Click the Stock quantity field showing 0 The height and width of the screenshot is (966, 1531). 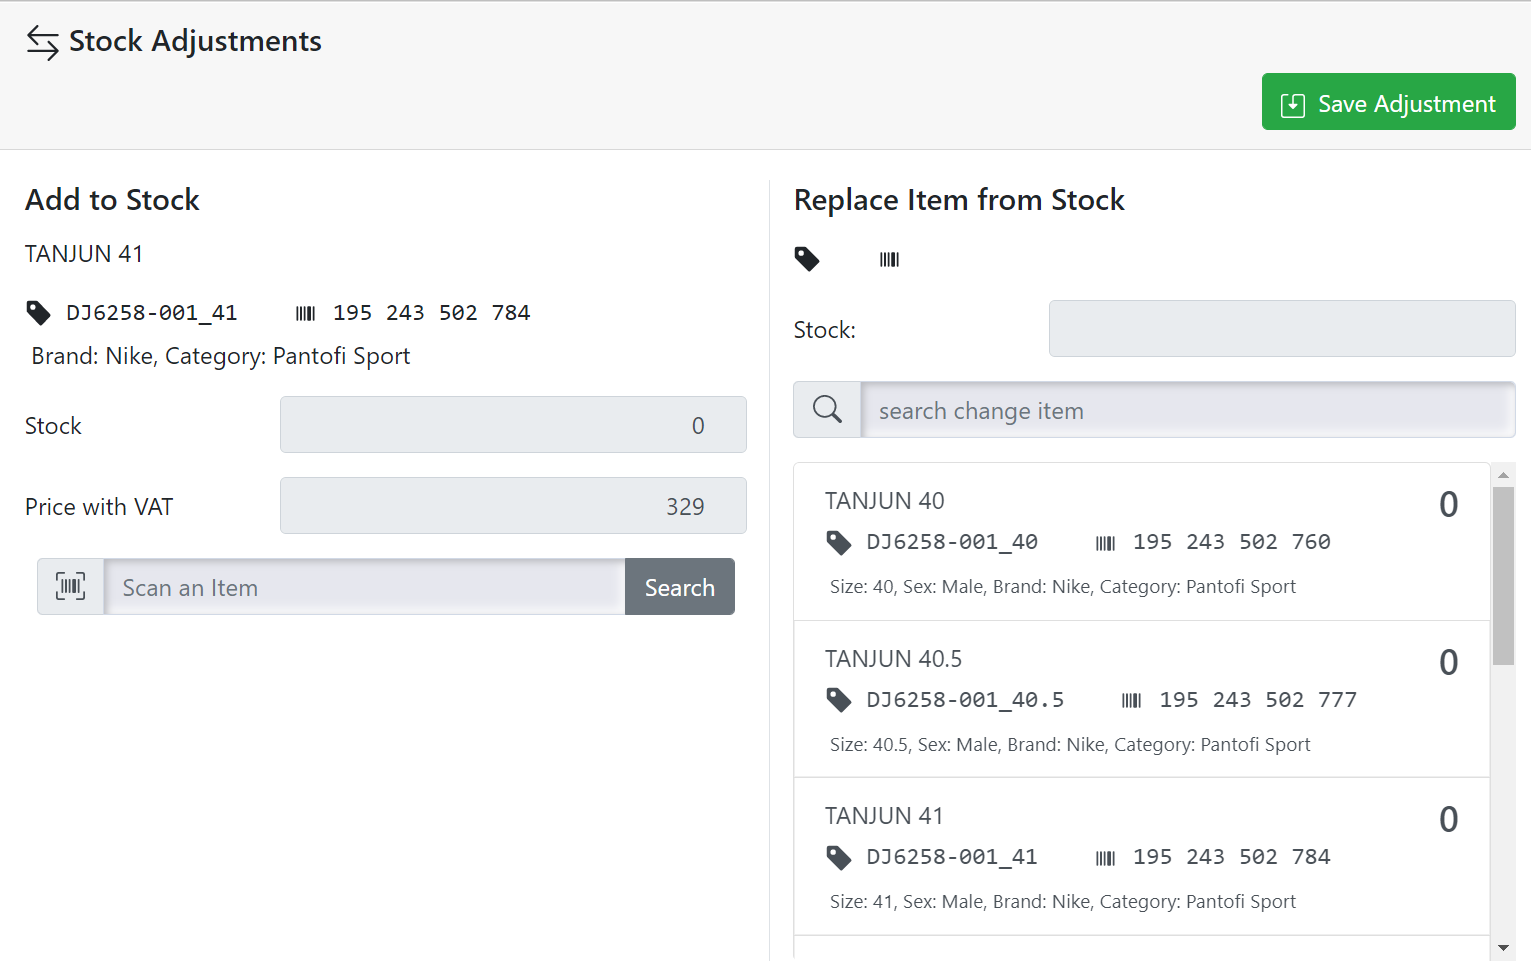(x=513, y=425)
